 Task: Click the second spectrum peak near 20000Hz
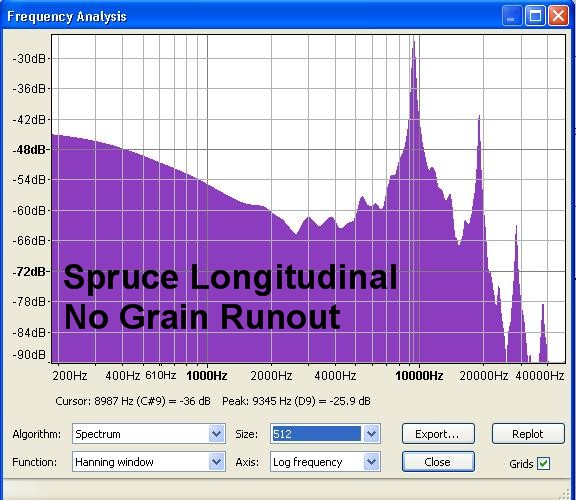point(479,118)
